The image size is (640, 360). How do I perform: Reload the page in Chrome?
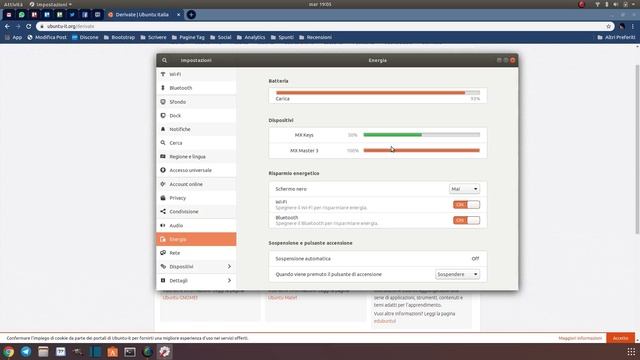coord(29,26)
